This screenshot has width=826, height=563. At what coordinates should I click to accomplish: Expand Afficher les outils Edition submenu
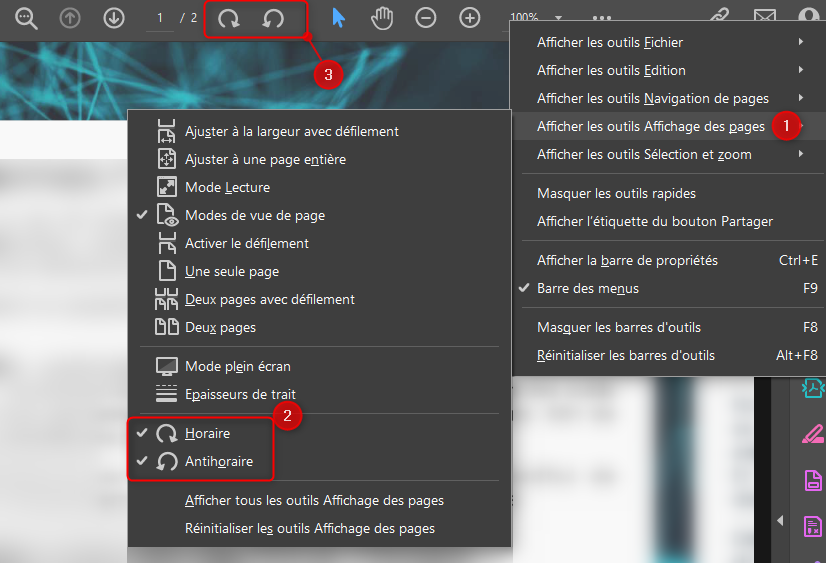point(611,71)
